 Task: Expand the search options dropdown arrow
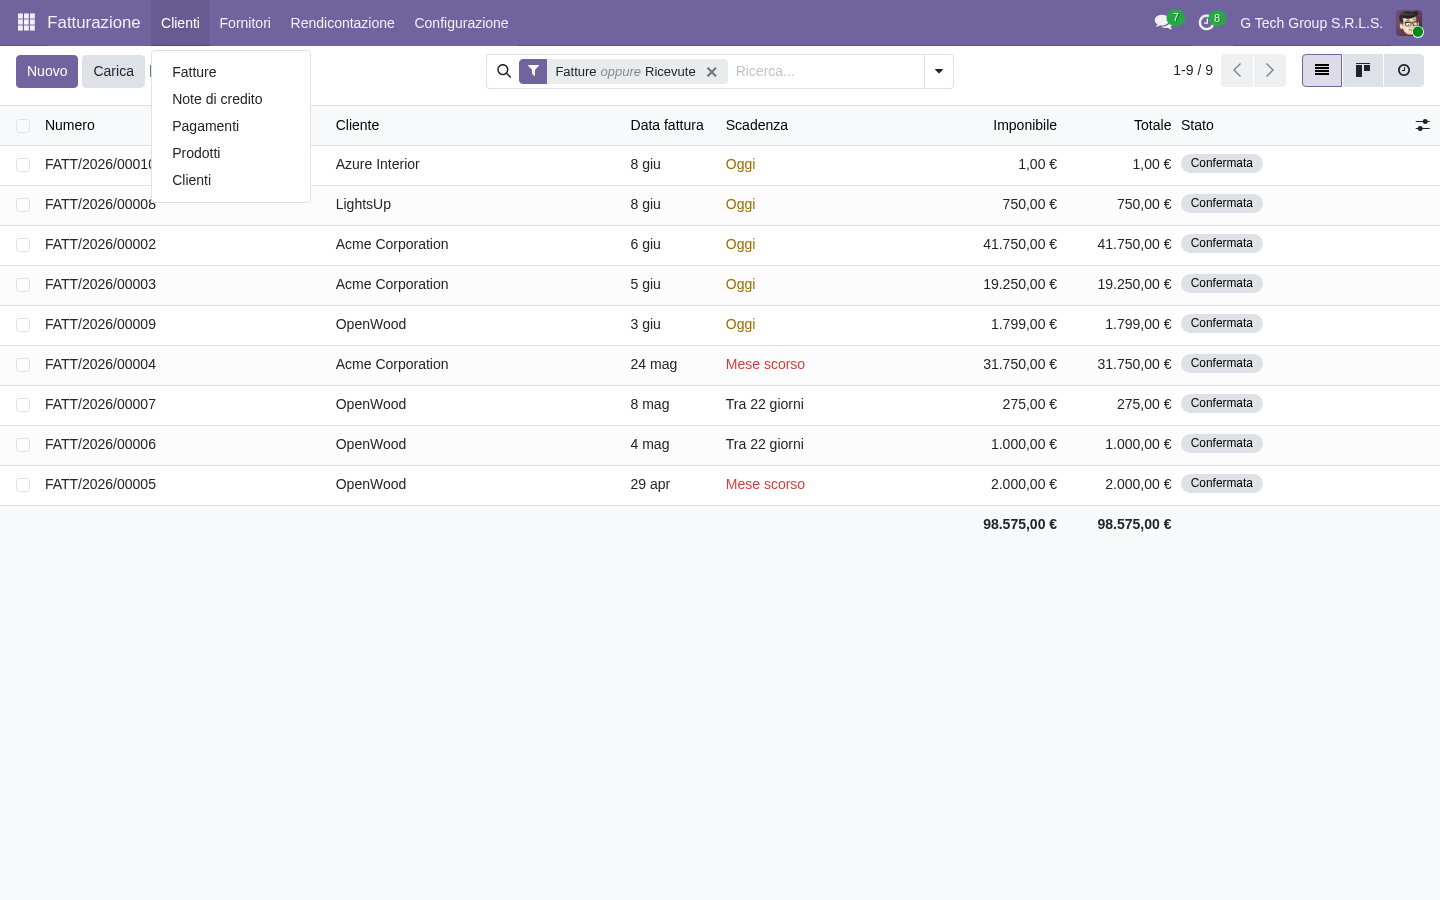939,71
